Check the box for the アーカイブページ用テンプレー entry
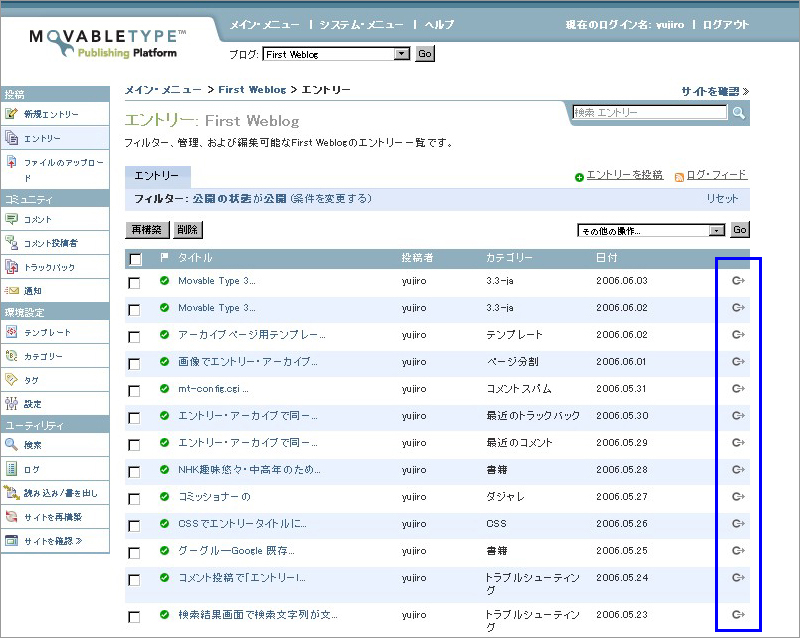Viewport: 800px width, 638px height. 134,337
